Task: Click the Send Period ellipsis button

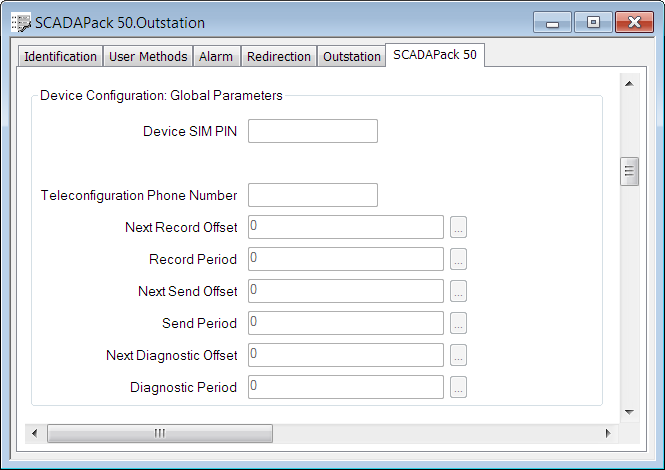Action: pos(458,323)
